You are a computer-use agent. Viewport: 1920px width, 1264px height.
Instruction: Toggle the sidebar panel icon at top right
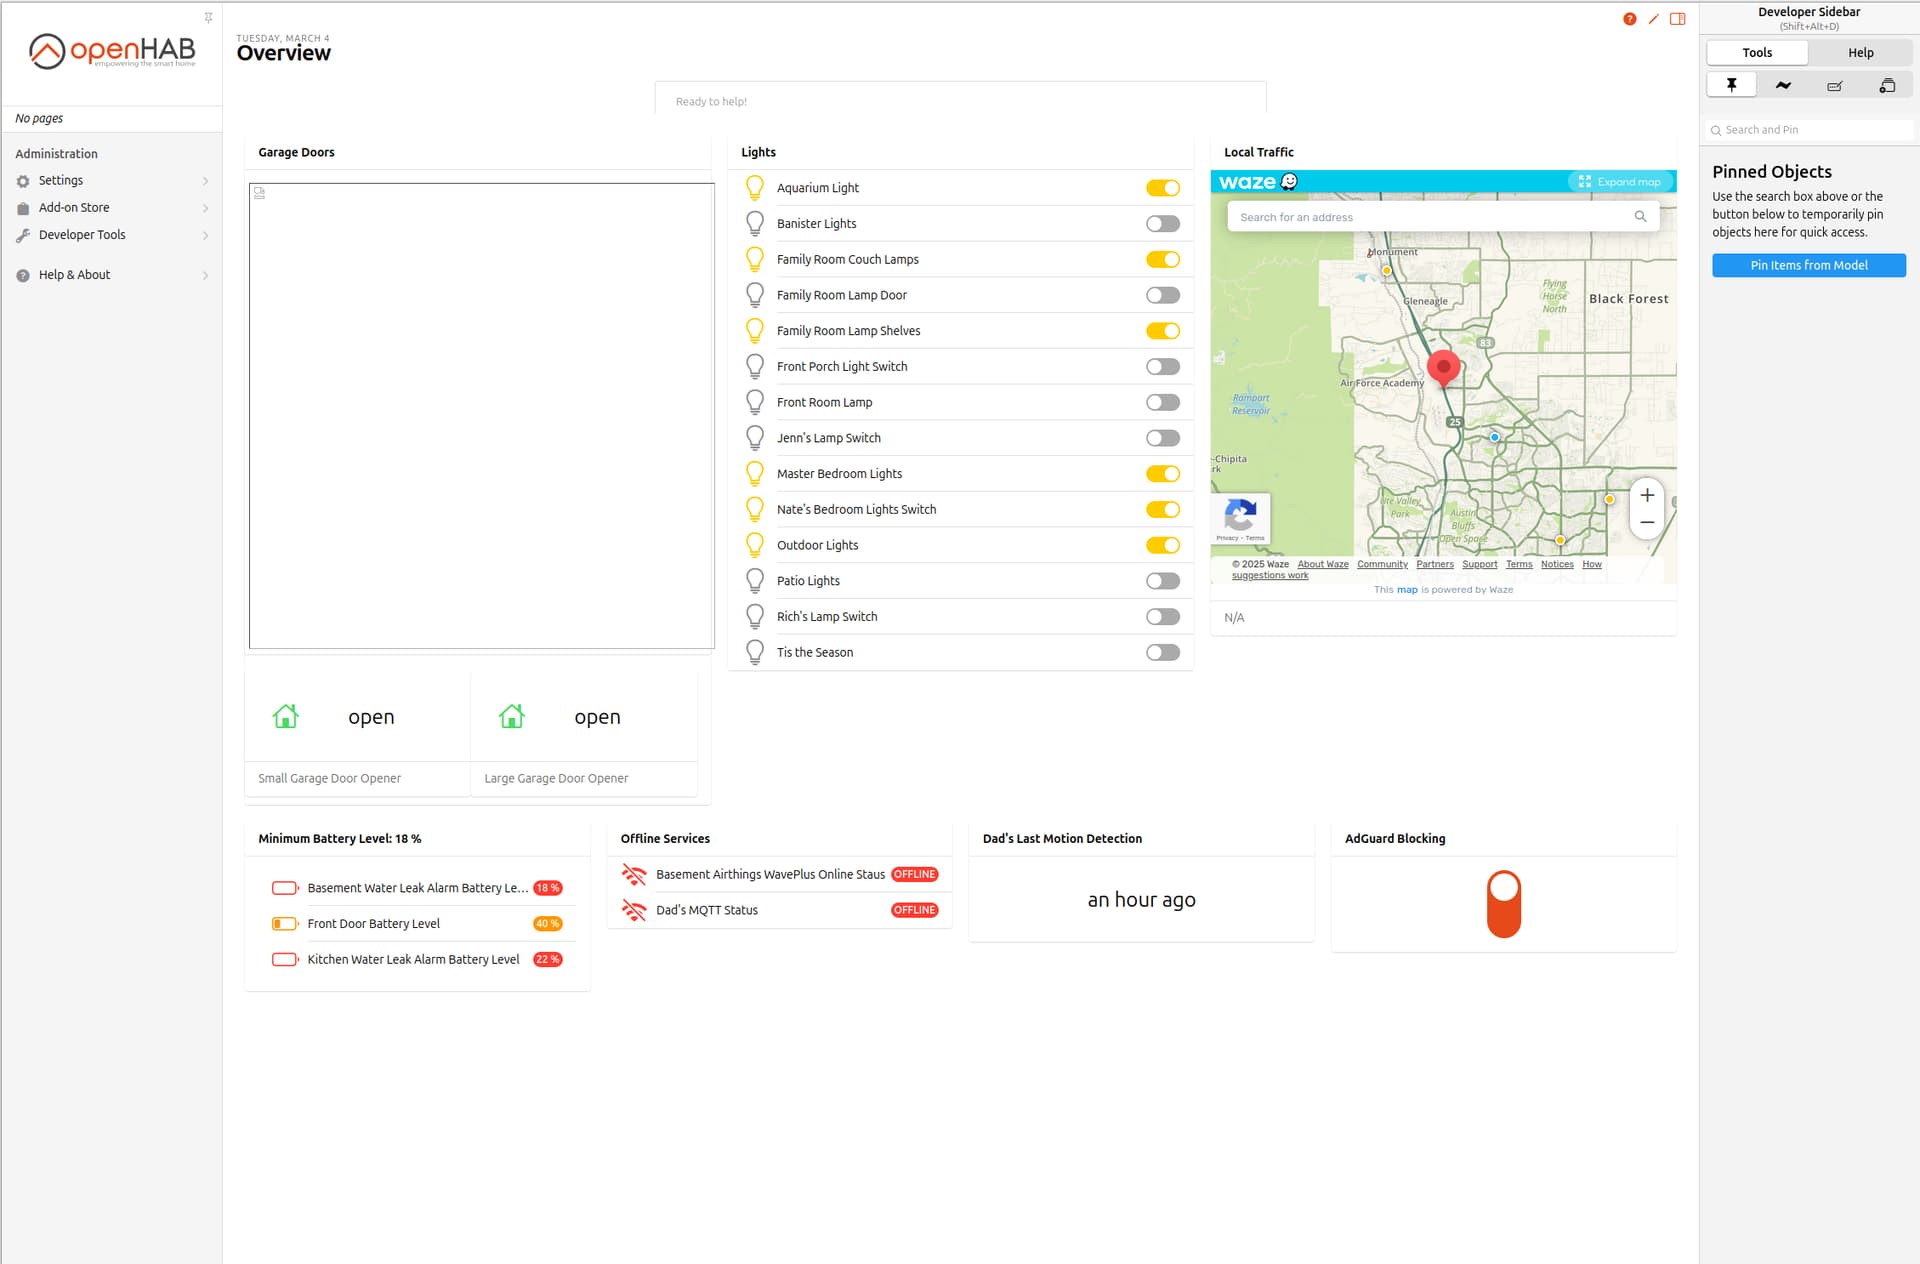coord(1678,18)
